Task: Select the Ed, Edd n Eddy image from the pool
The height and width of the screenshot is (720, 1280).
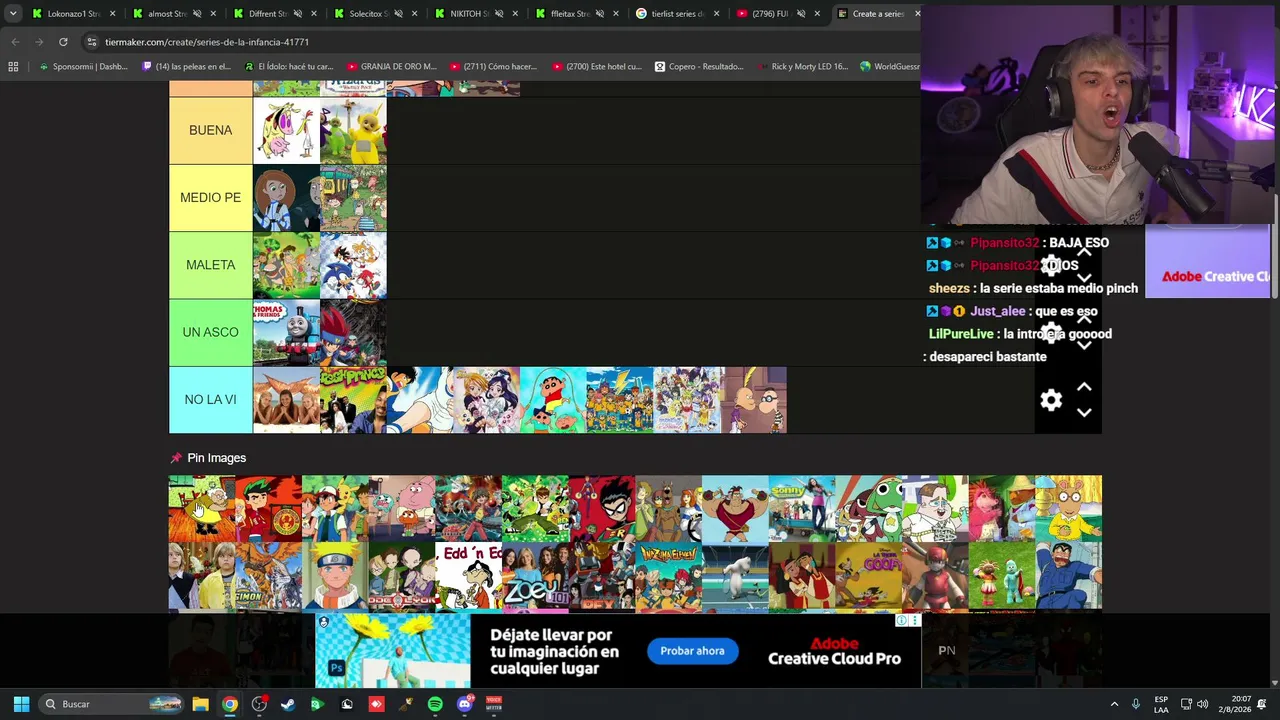Action: 468,575
